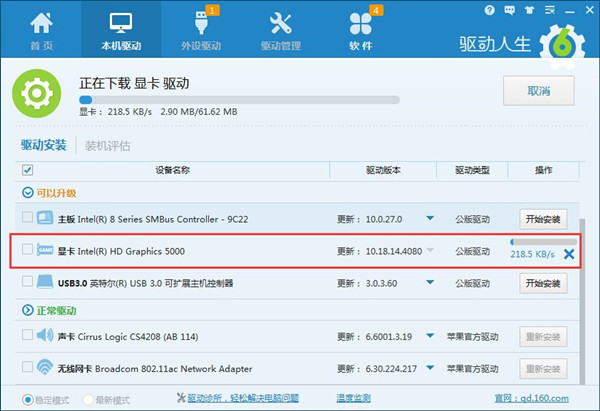Click the USB3.0 device icon
Screen dimensions: 600x411
(x=45, y=282)
